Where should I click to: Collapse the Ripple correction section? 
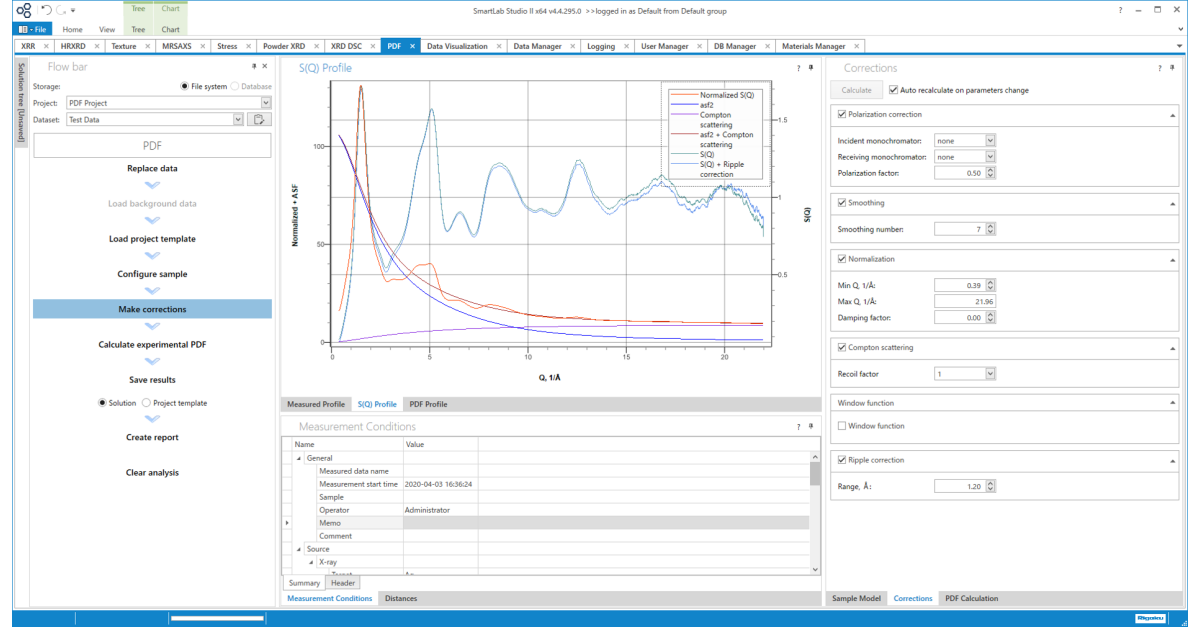[1172, 460]
